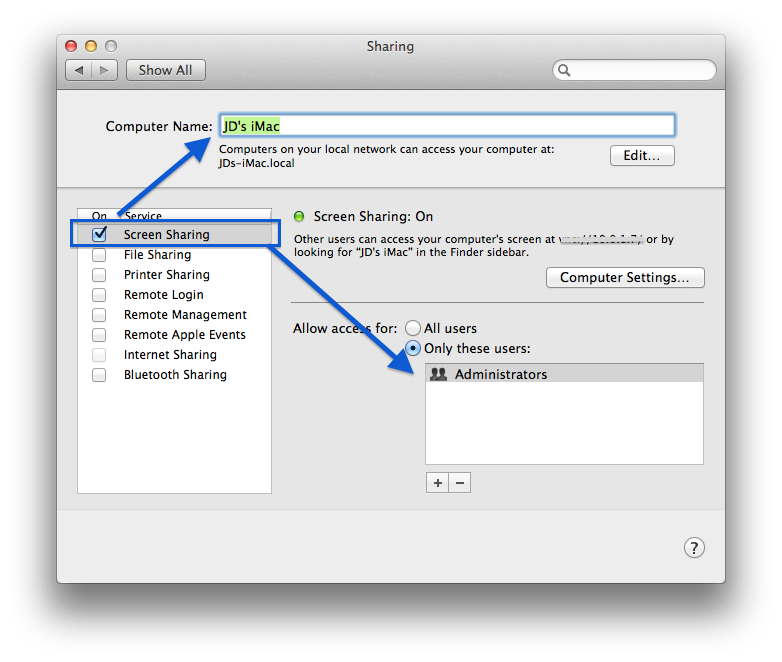The width and height of the screenshot is (782, 662).
Task: Minimize the Sharing window with yellow button
Action: (x=91, y=46)
